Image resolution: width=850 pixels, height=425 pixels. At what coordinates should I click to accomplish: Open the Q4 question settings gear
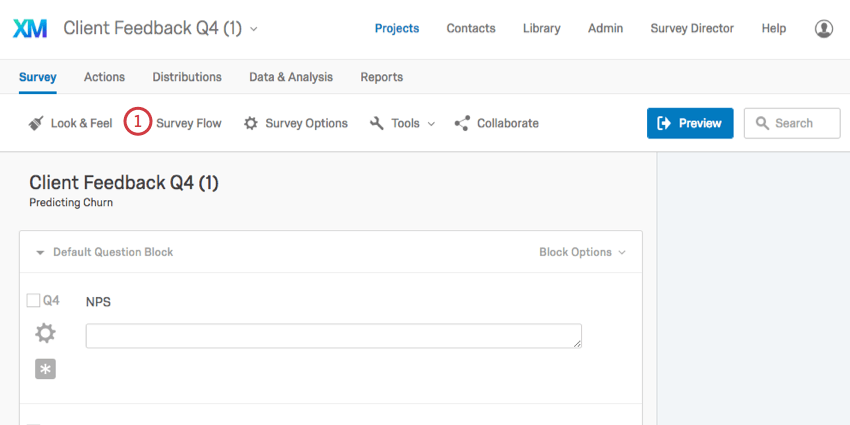45,333
